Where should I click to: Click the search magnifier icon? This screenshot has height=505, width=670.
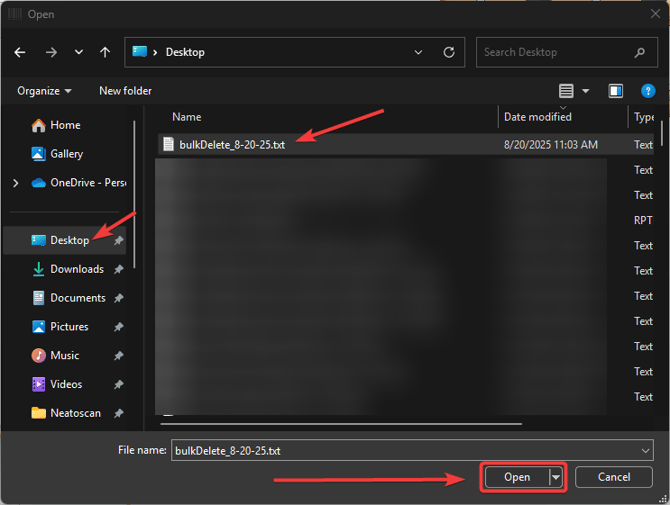tap(640, 52)
